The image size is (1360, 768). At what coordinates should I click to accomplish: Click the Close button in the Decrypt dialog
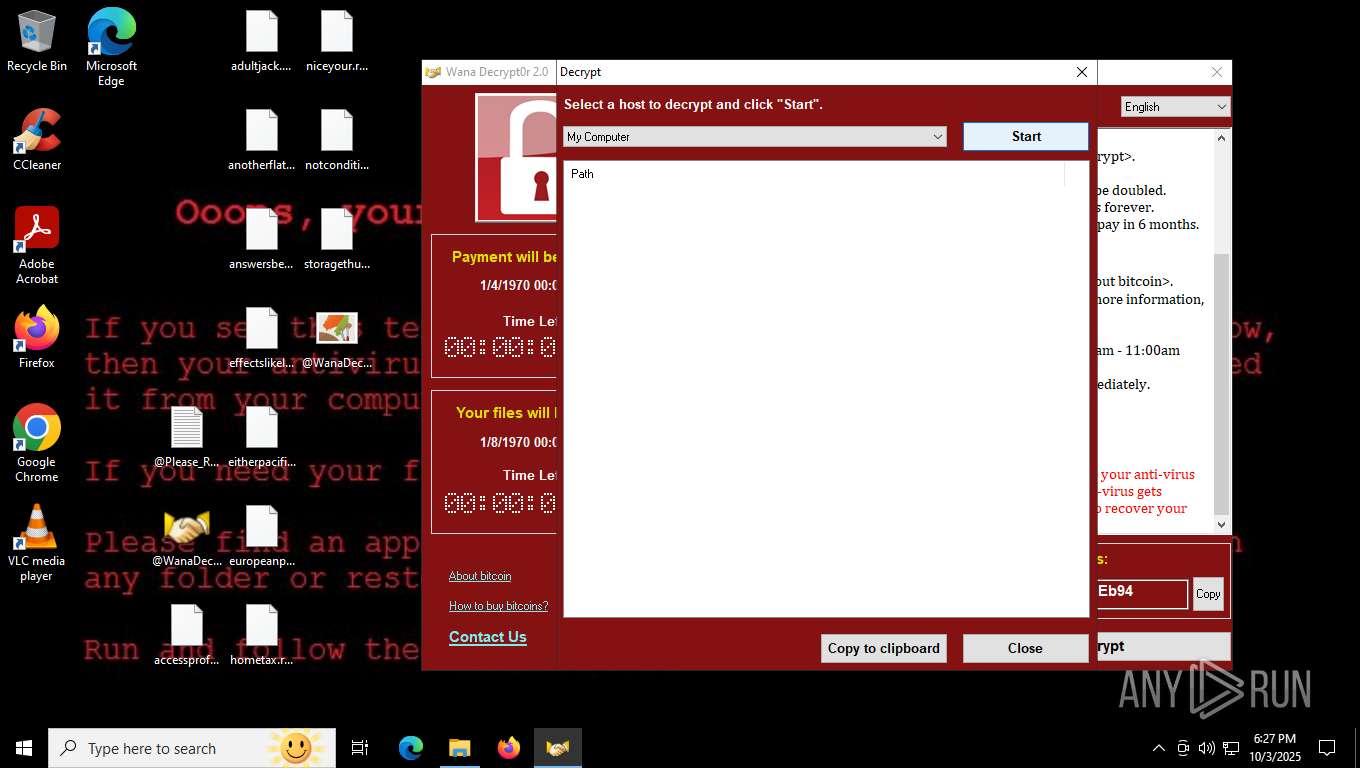pyautogui.click(x=1025, y=648)
